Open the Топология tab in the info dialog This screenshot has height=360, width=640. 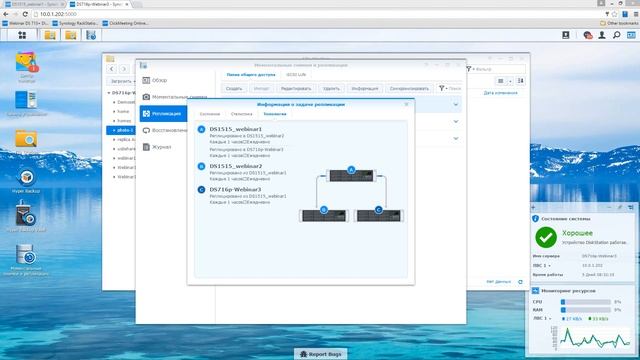click(275, 114)
